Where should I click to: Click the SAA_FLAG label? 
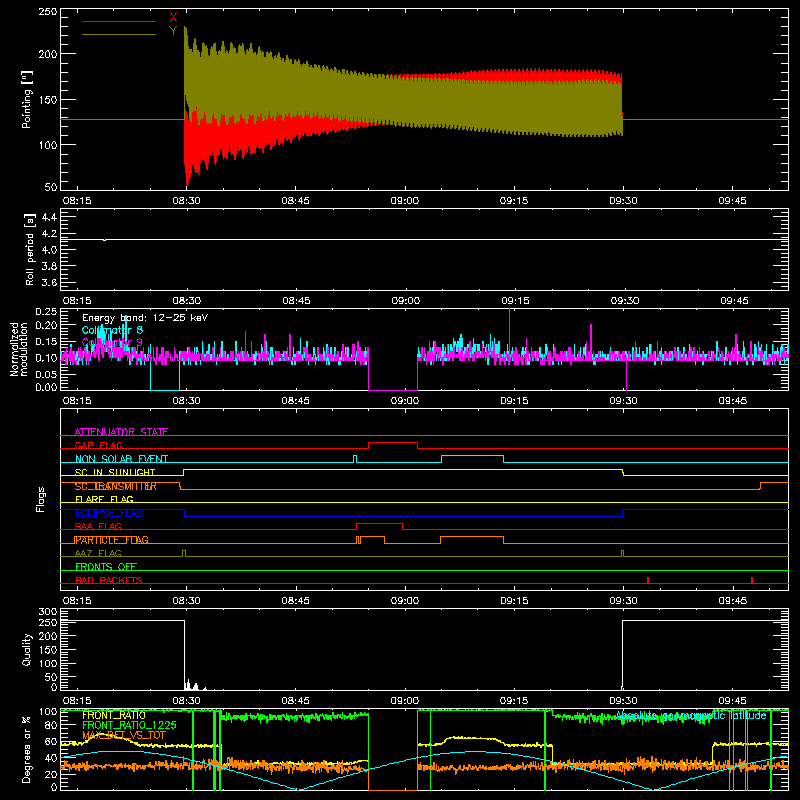click(98, 526)
